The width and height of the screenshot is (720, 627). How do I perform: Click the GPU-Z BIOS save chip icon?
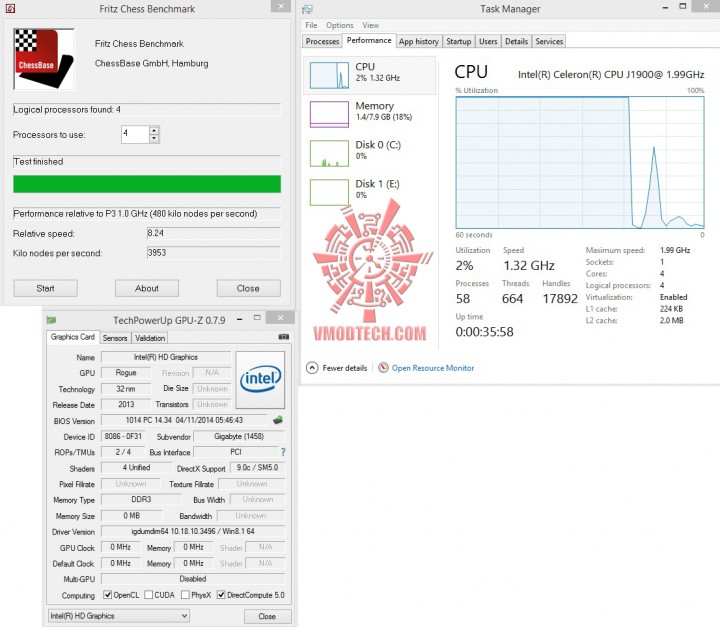click(278, 420)
